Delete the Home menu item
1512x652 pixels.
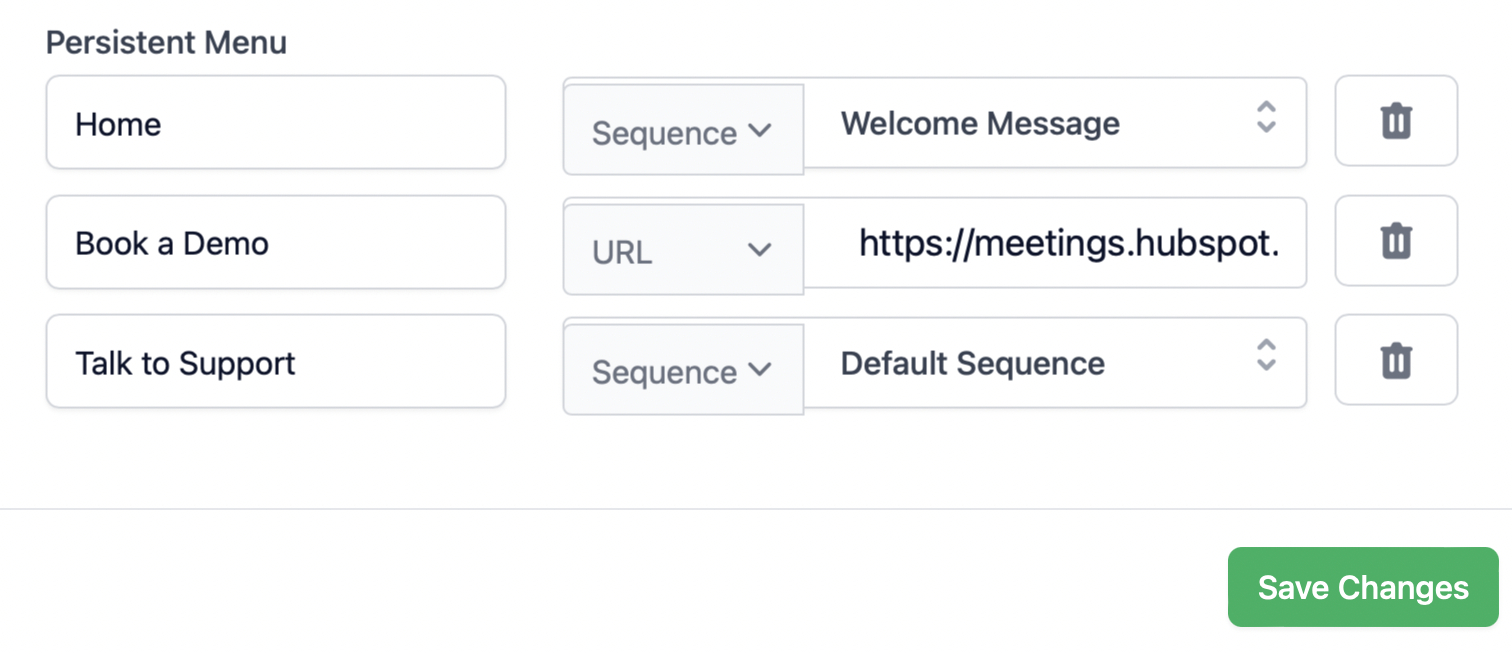point(1396,121)
